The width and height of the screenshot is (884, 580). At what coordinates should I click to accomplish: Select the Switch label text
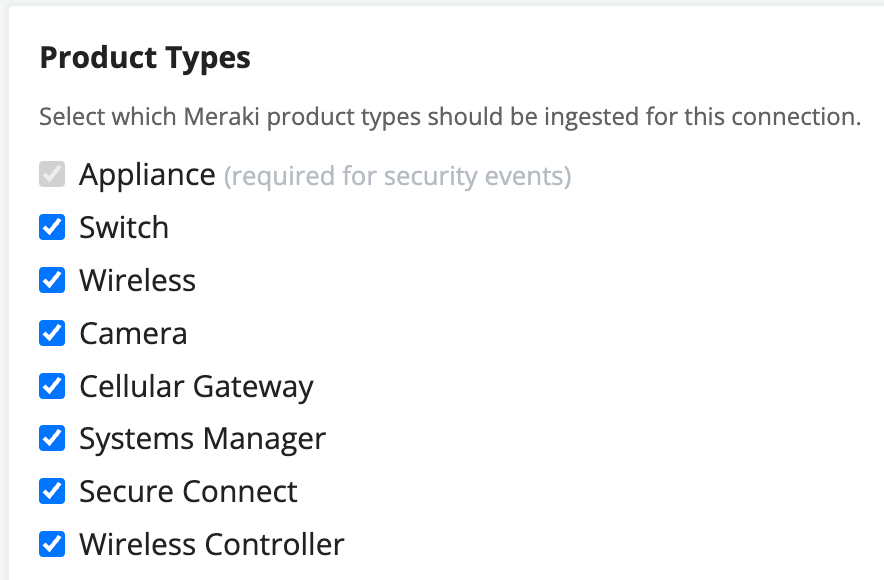pos(124,228)
